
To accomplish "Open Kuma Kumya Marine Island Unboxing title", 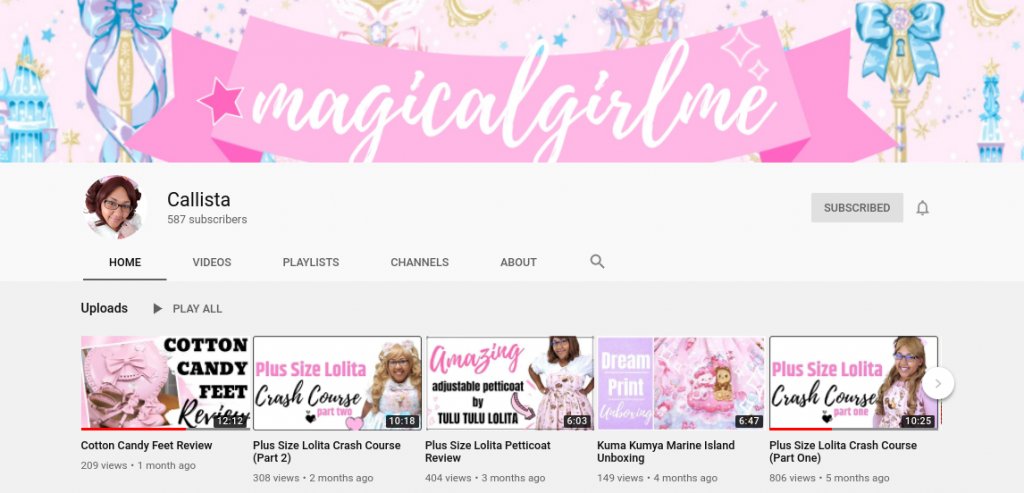I will [665, 452].
